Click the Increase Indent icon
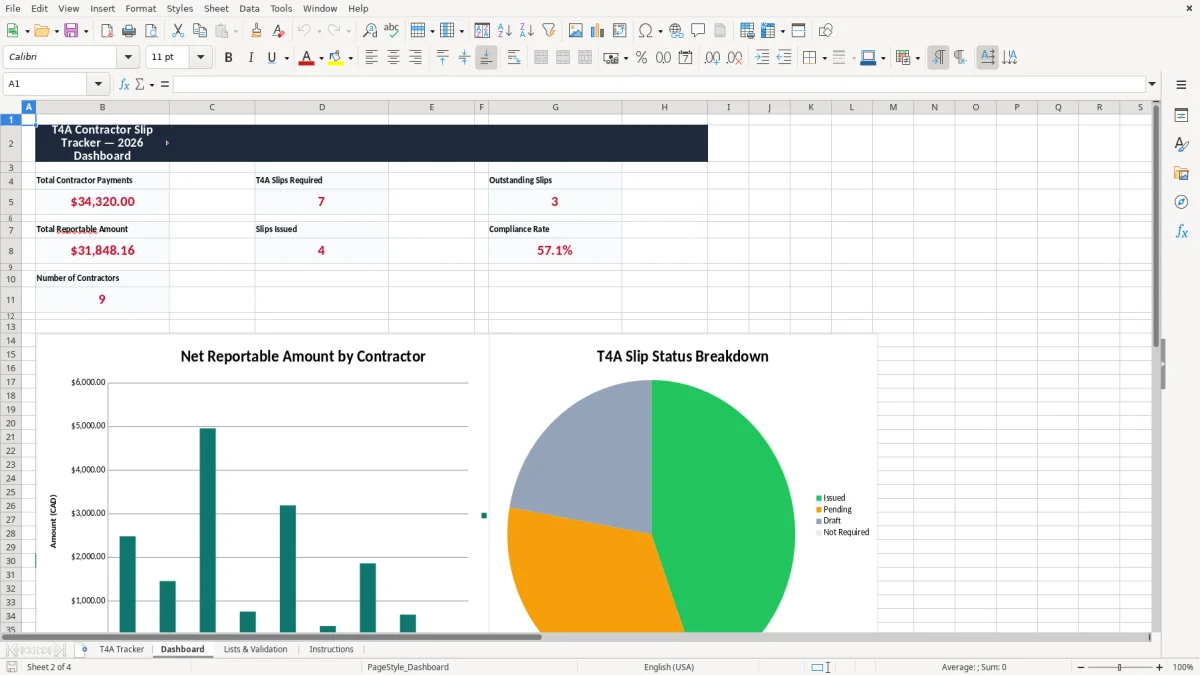1200x675 pixels. click(x=762, y=58)
